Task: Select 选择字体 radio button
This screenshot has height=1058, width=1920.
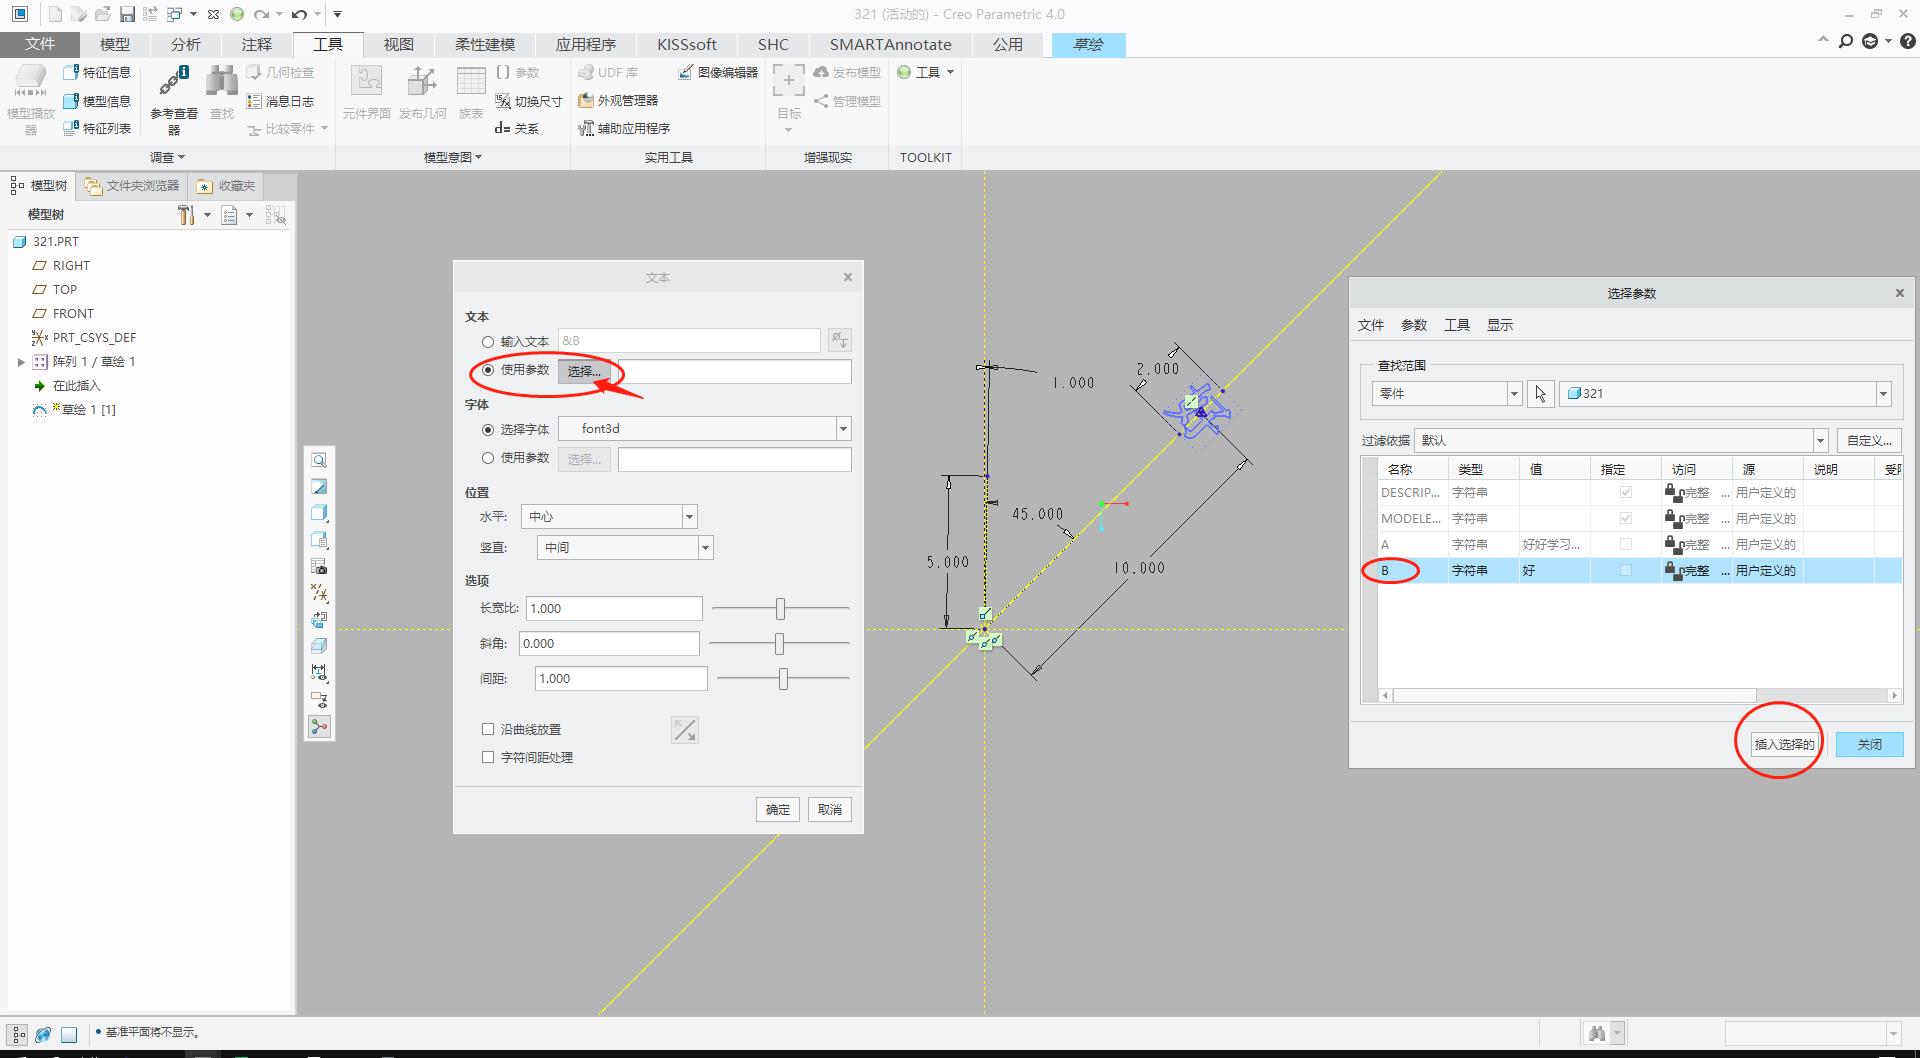Action: (488, 430)
